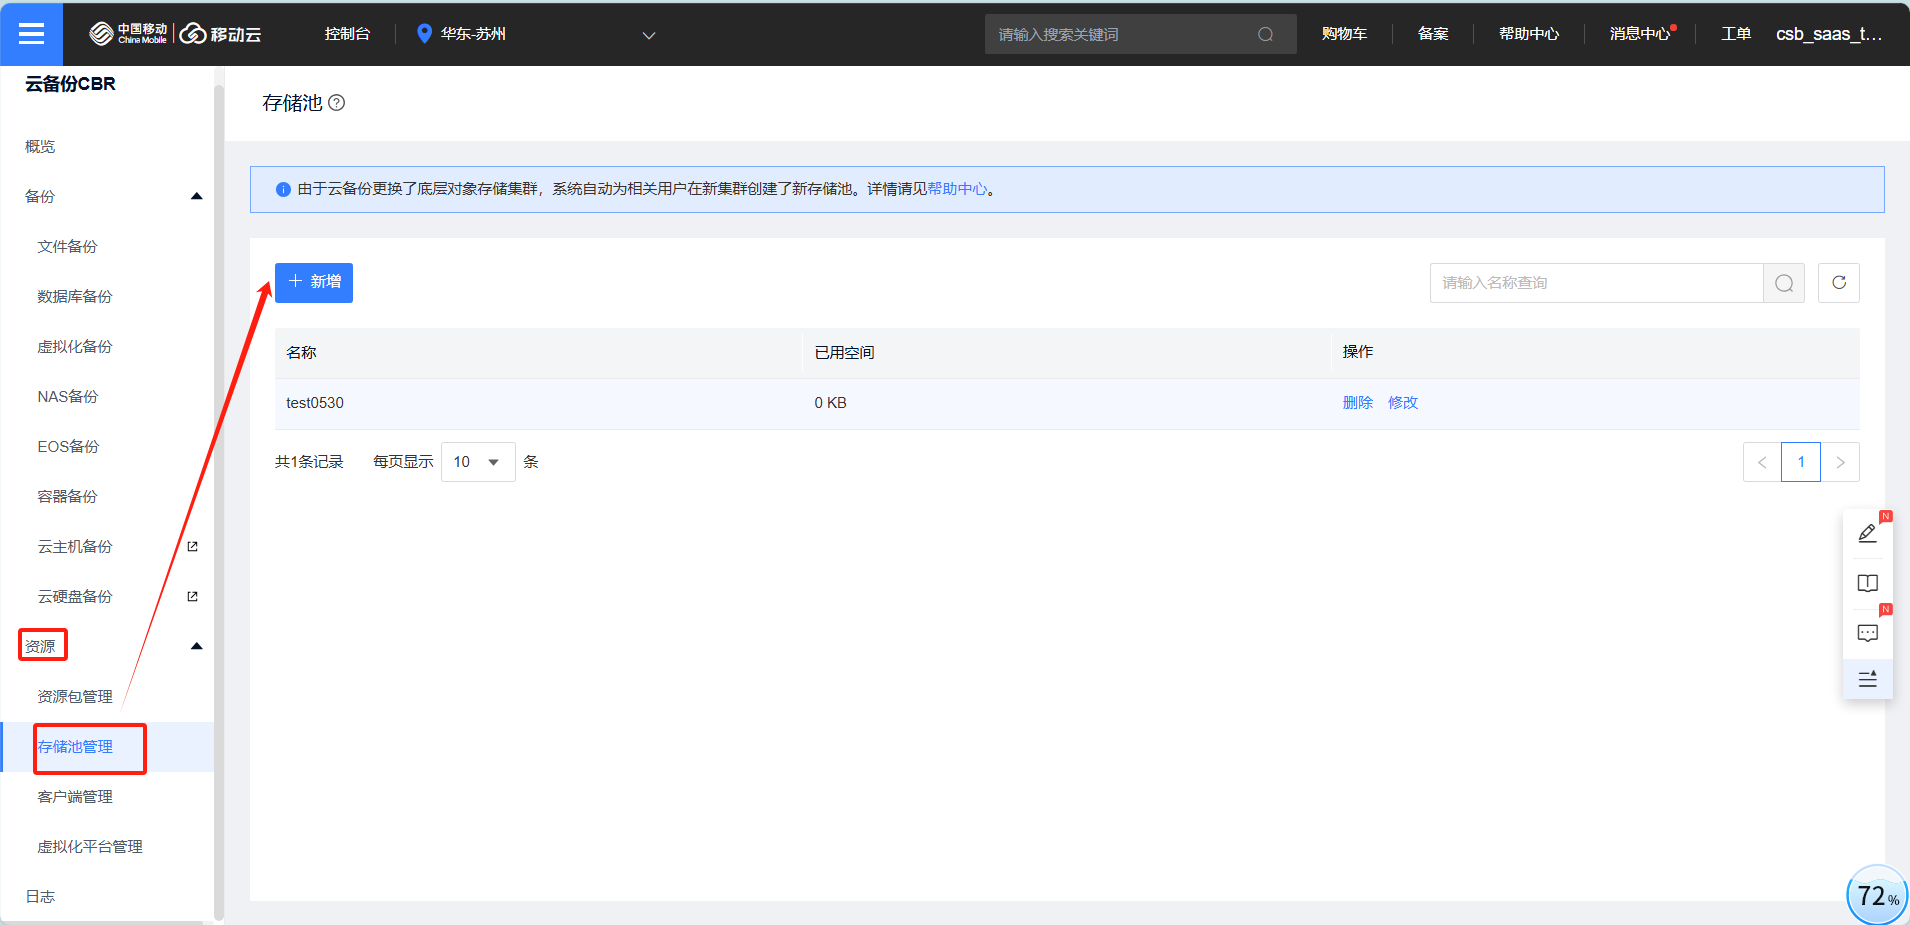Click the China Mobile cloud logo

click(x=175, y=34)
